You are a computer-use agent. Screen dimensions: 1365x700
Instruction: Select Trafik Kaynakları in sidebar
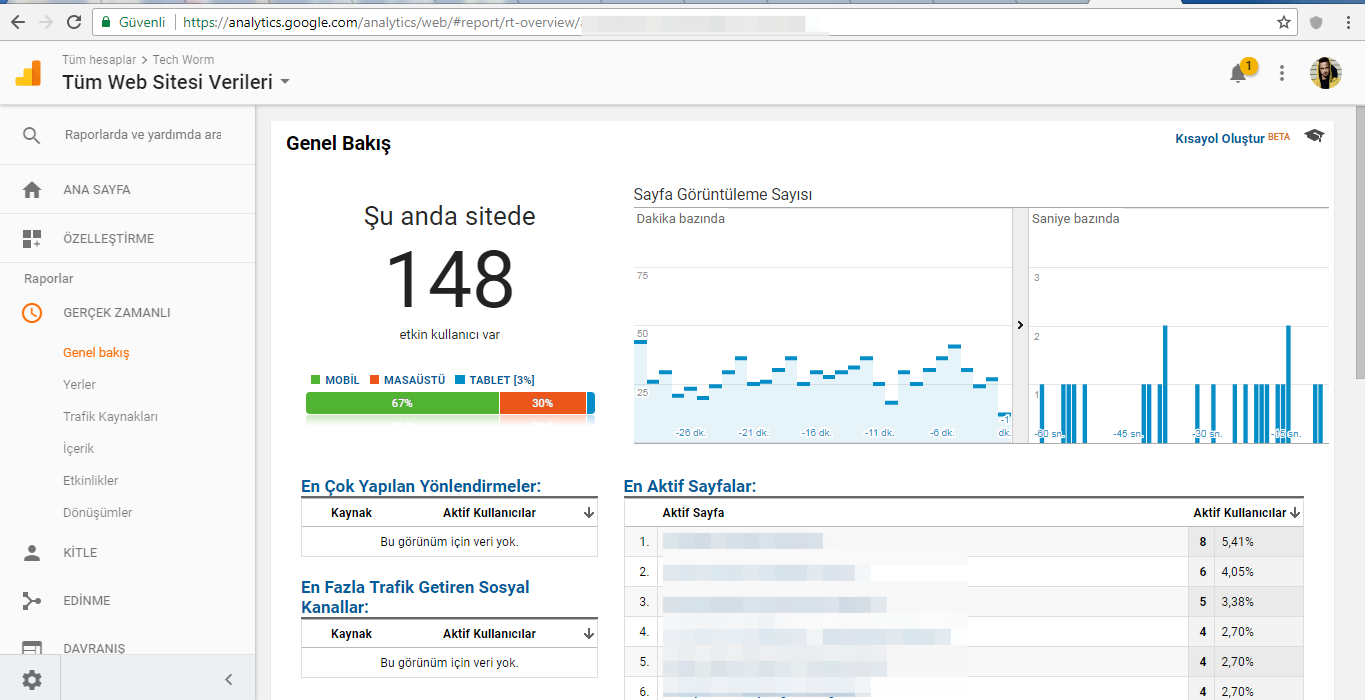[x=110, y=416]
